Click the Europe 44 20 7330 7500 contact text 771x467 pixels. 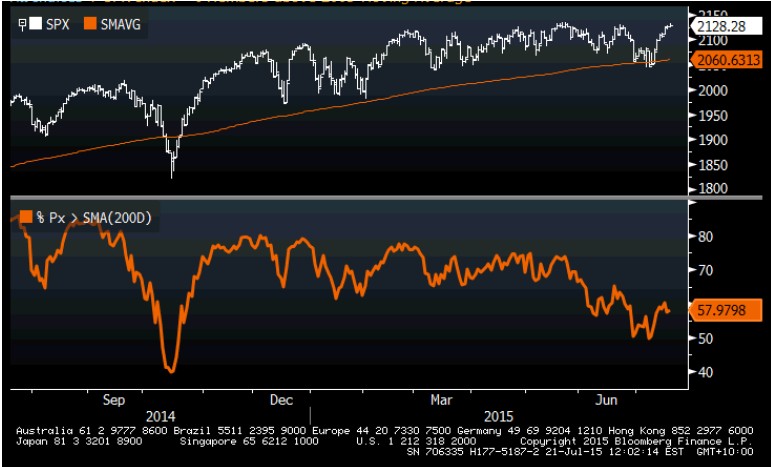(x=382, y=431)
